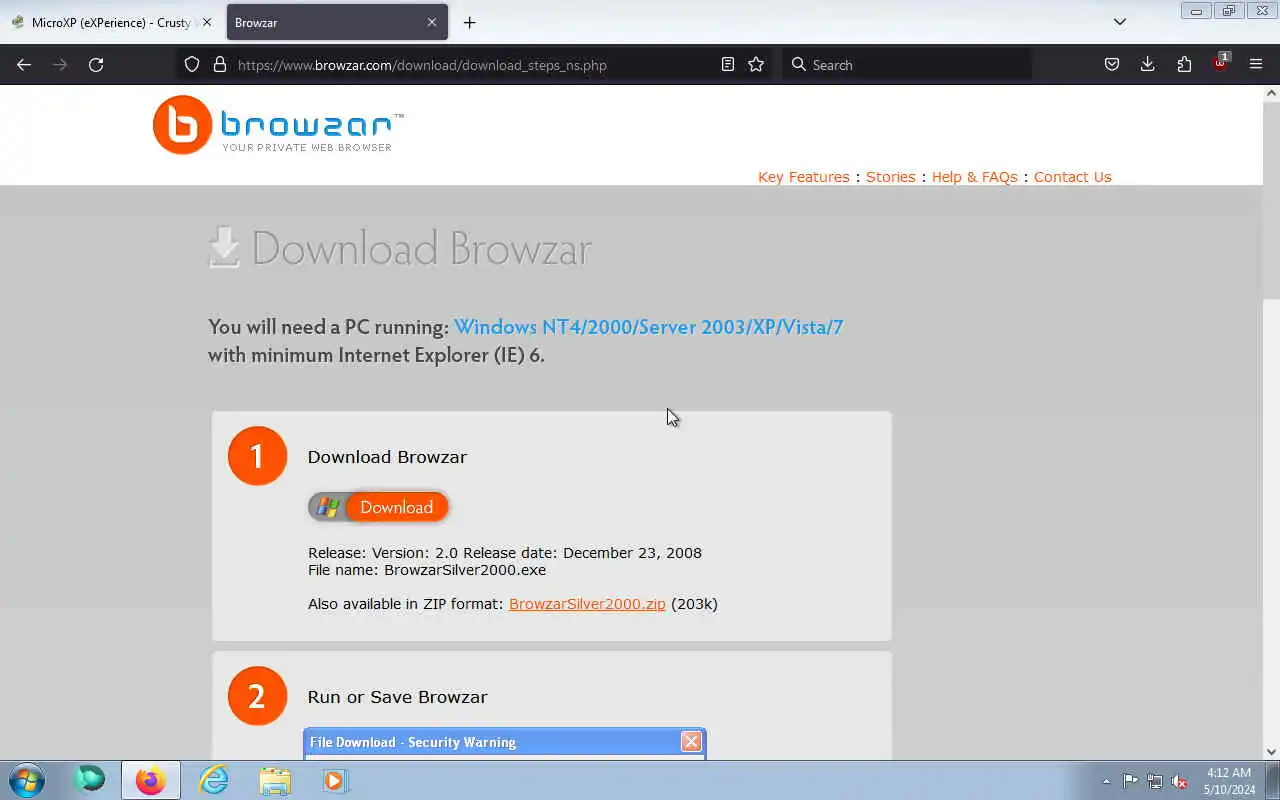Viewport: 1280px width, 800px height.
Task: Bookmark this page with the star icon
Action: pos(756,65)
